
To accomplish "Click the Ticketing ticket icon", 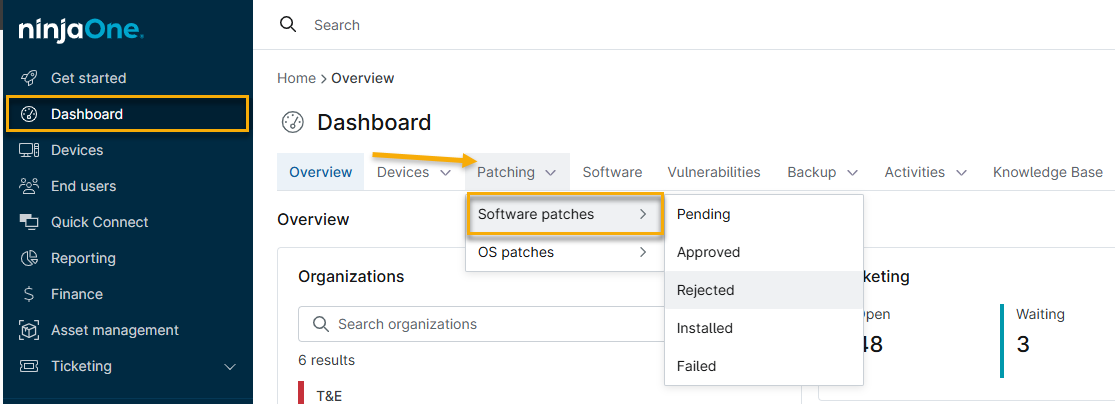I will tap(30, 366).
